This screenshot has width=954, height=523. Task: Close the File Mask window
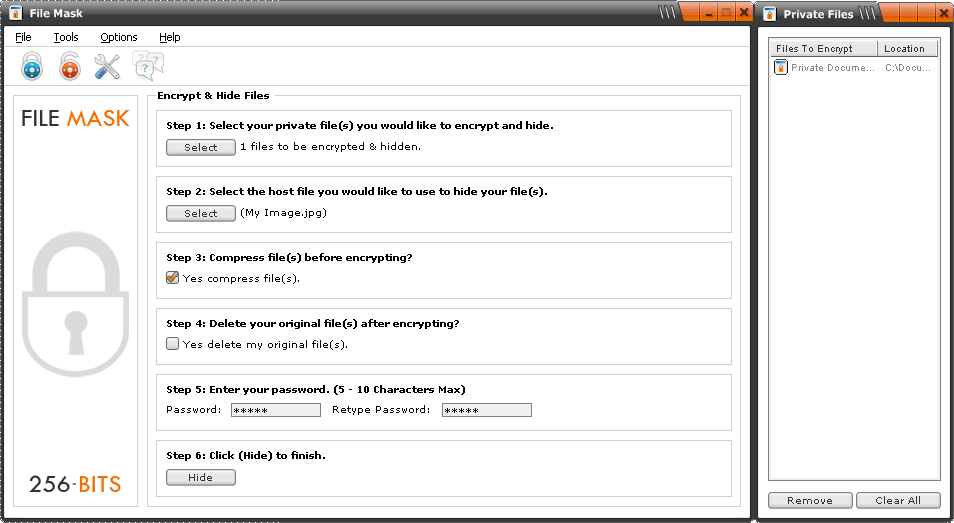point(743,13)
